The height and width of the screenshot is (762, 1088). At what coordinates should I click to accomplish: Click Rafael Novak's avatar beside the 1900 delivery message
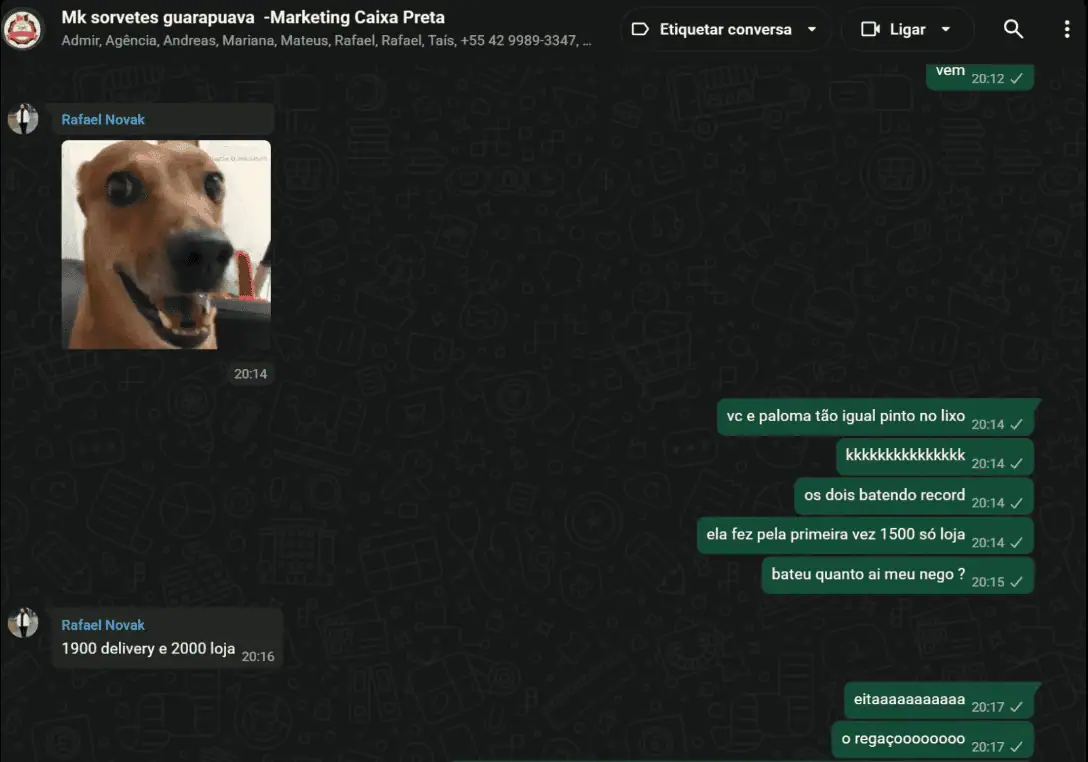23,623
